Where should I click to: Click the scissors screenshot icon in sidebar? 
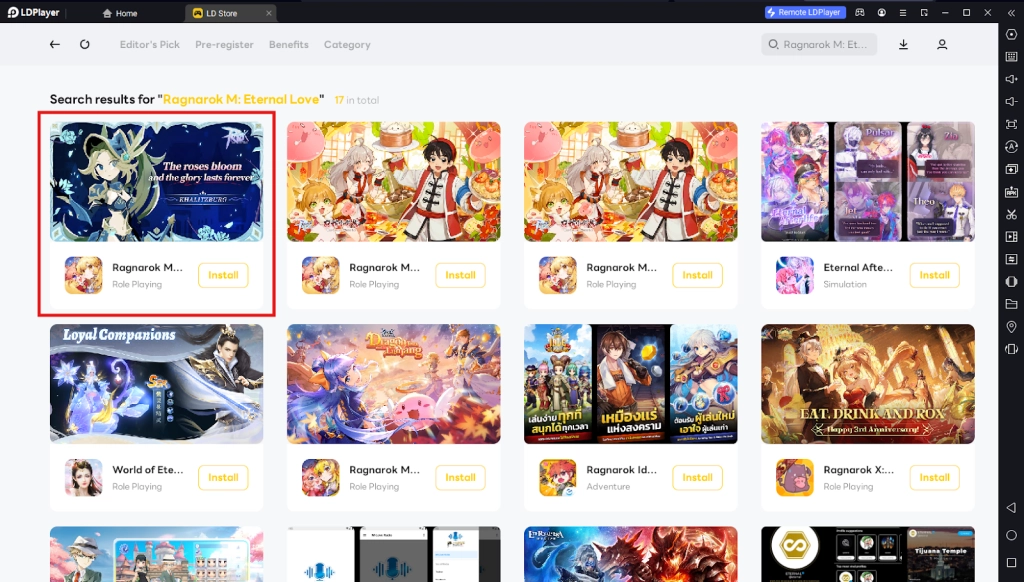[x=1011, y=214]
